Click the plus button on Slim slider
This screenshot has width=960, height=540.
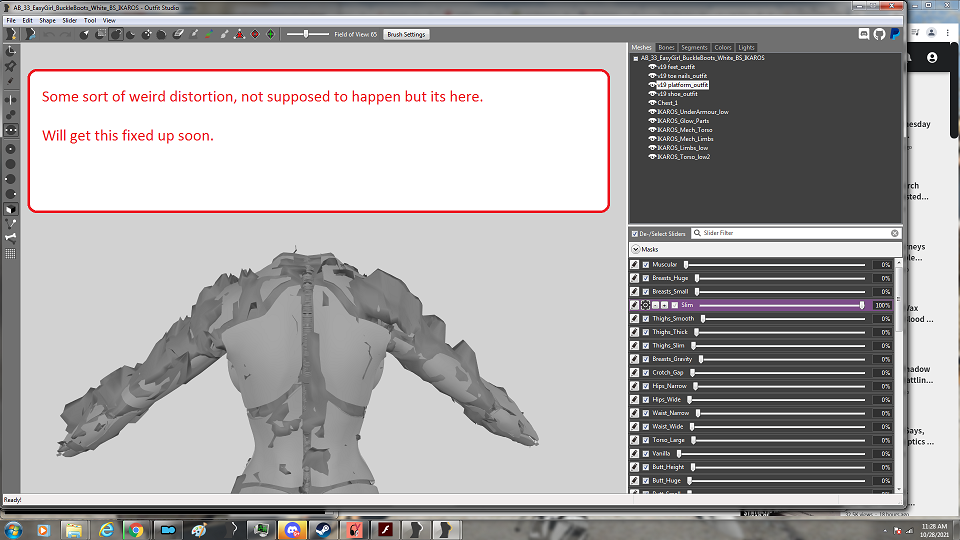click(x=664, y=305)
